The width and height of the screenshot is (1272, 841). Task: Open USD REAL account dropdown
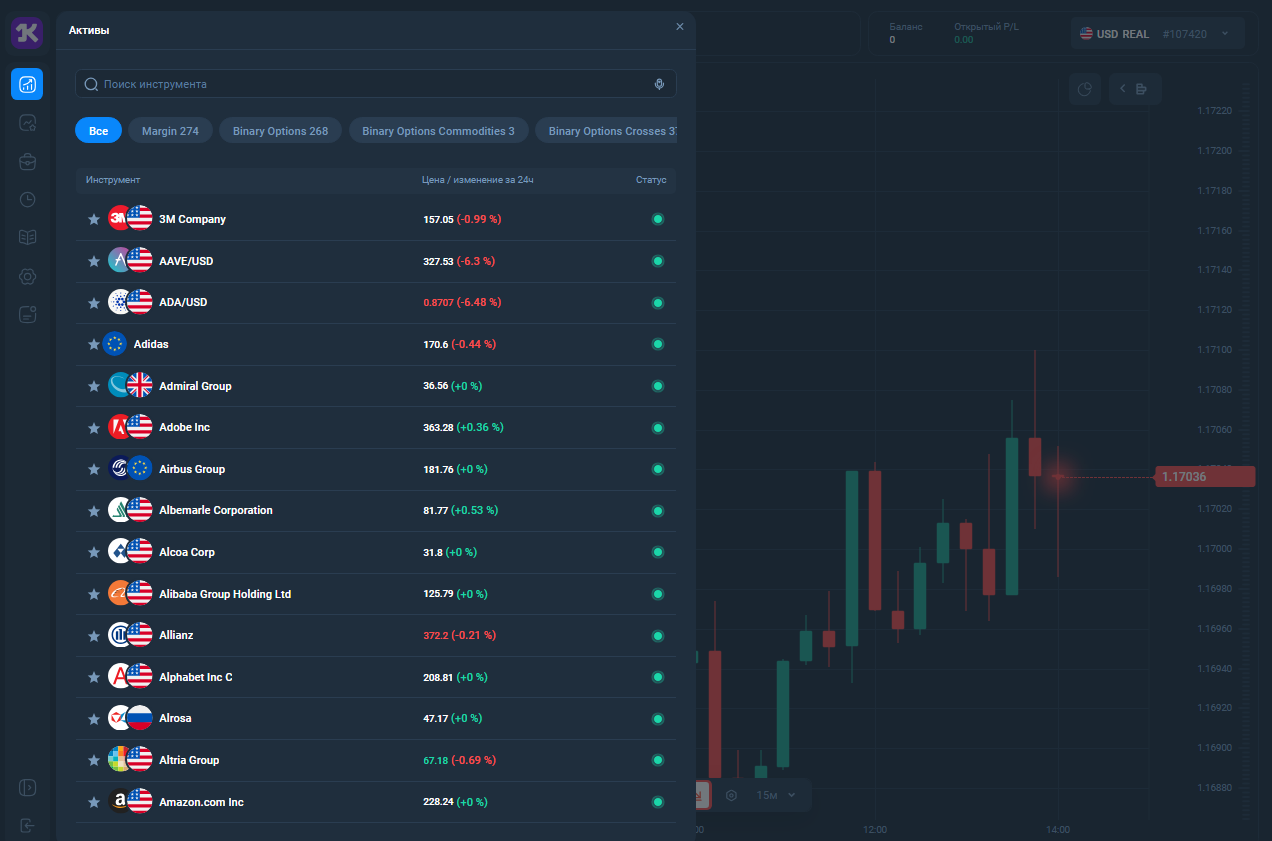tap(1157, 34)
